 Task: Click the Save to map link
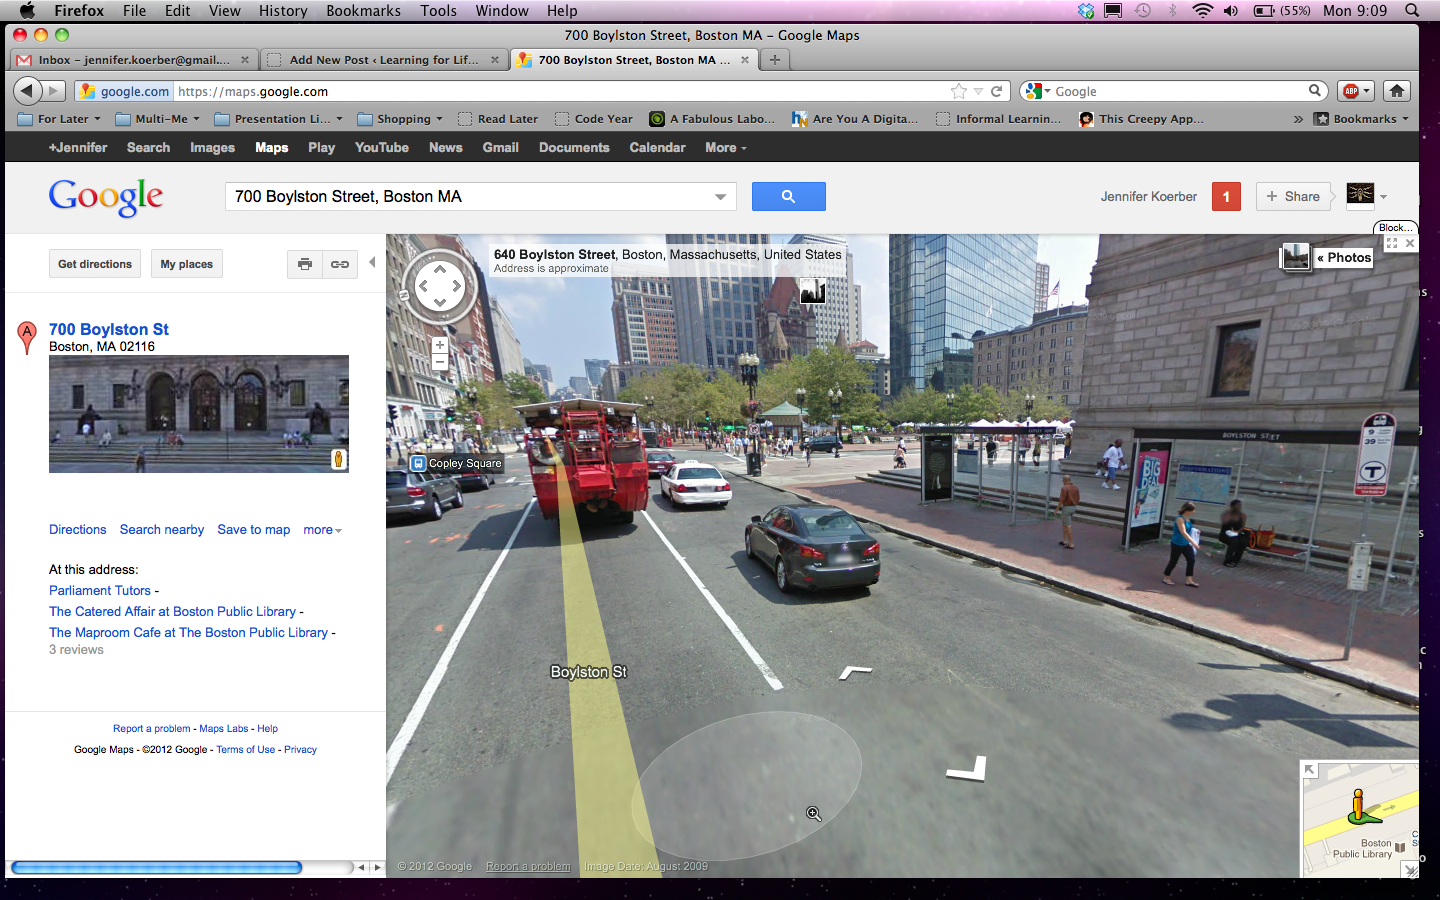click(254, 530)
